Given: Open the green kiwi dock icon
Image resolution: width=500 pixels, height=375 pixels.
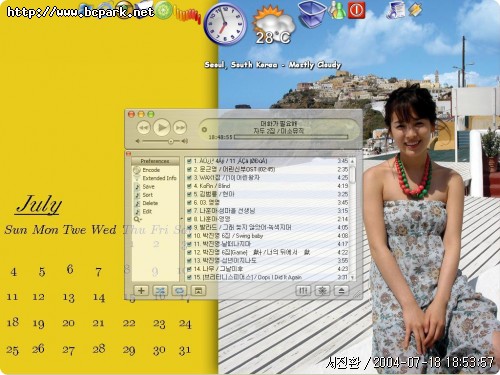Looking at the screenshot, I should (164, 10).
